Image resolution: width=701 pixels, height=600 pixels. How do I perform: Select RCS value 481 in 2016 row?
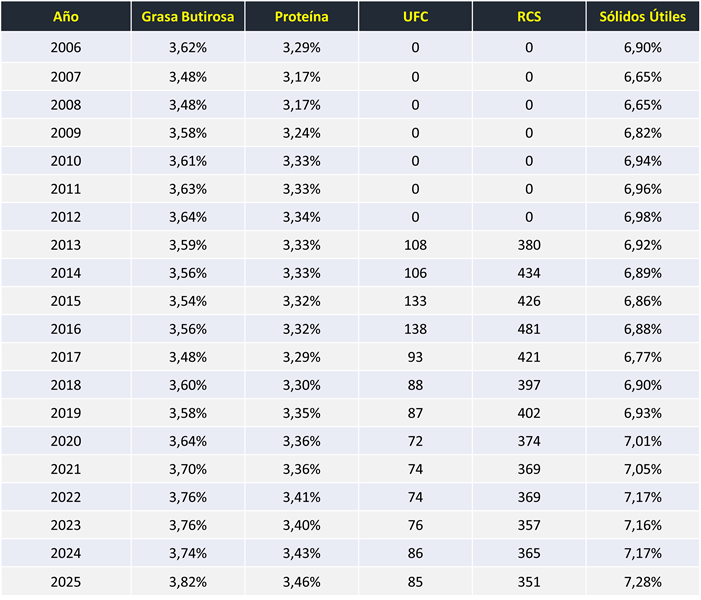tap(528, 329)
